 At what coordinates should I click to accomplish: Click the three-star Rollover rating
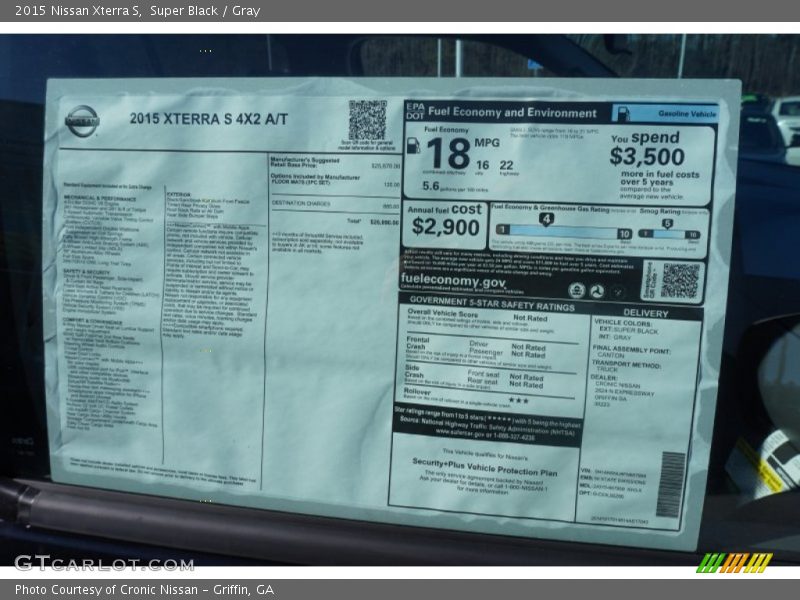(x=518, y=401)
